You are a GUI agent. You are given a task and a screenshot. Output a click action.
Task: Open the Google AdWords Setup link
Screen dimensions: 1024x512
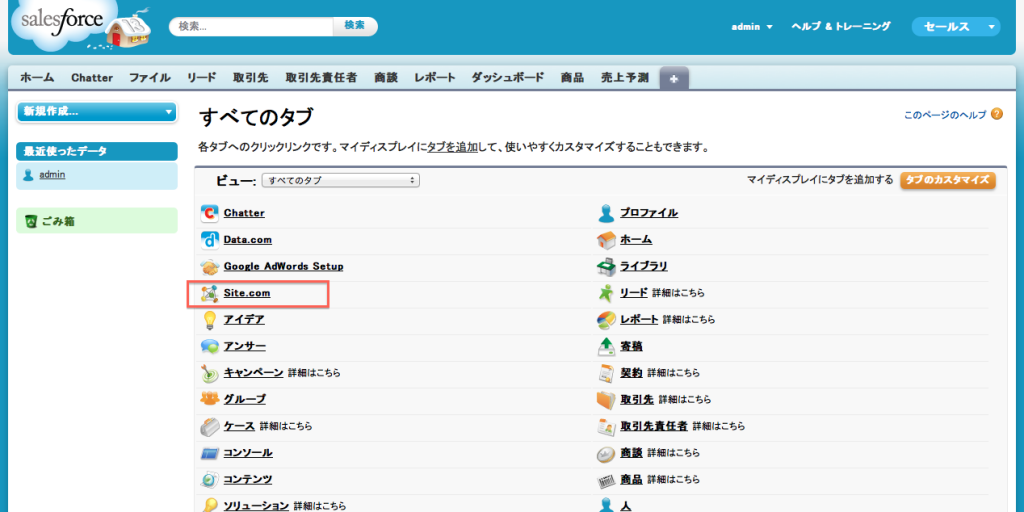pyautogui.click(x=283, y=266)
